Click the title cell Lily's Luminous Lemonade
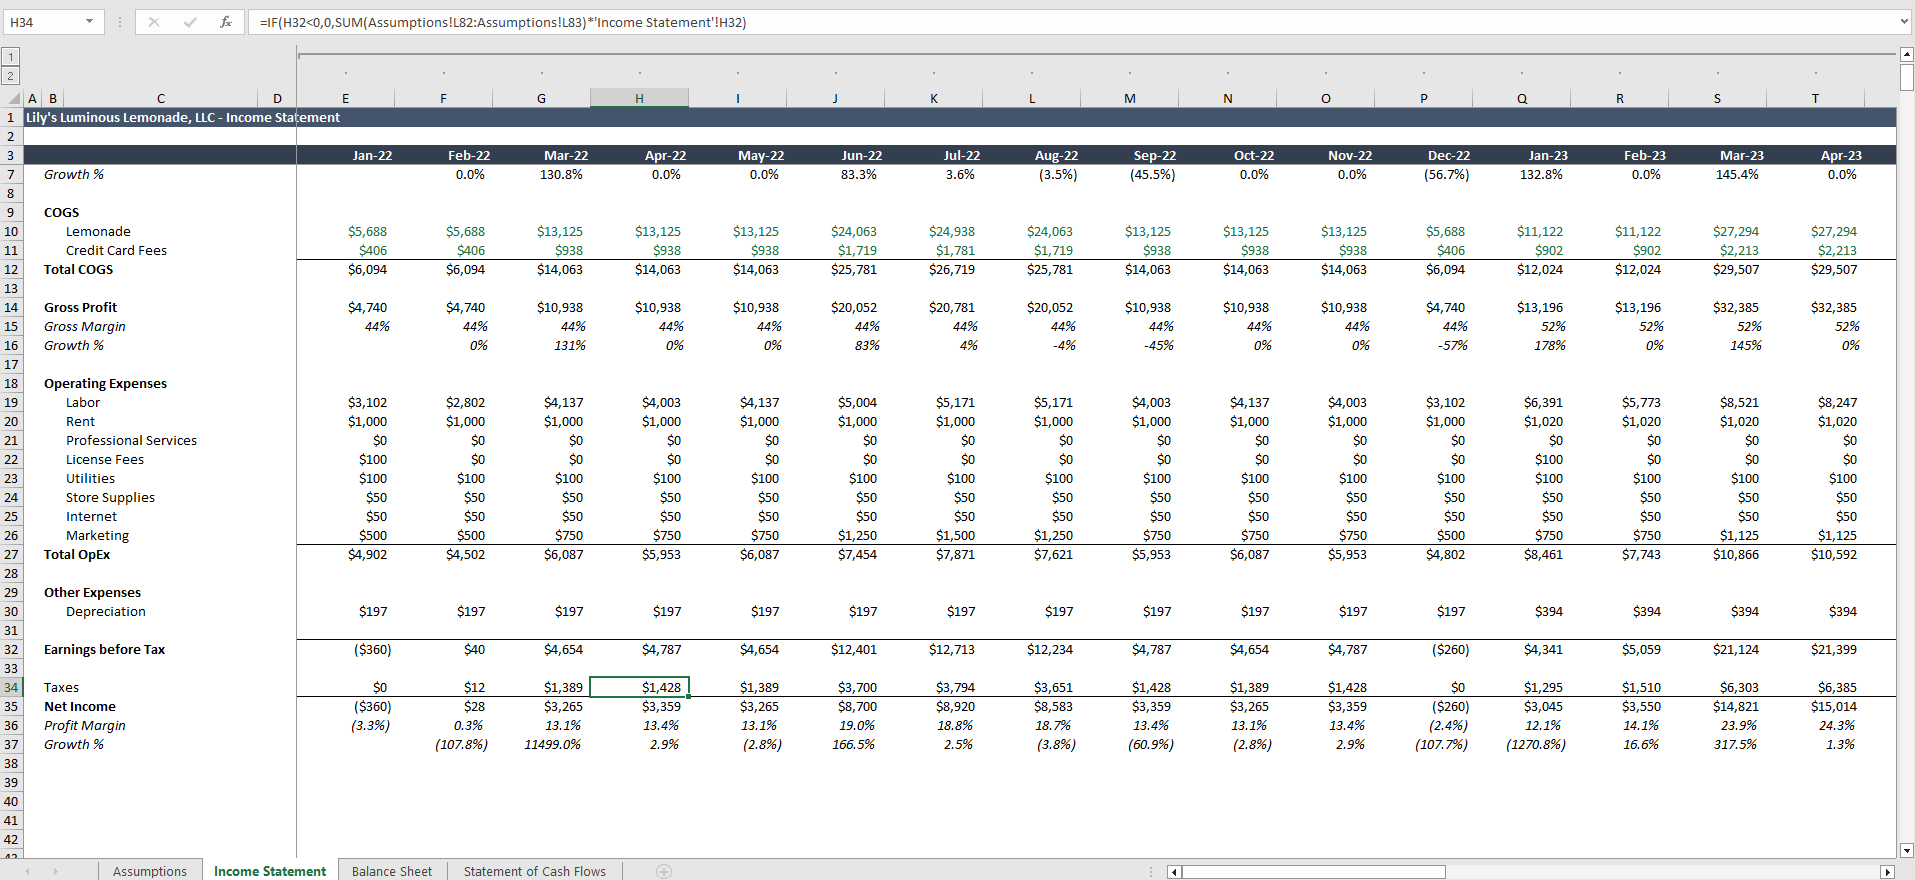The width and height of the screenshot is (1915, 880). (x=183, y=117)
